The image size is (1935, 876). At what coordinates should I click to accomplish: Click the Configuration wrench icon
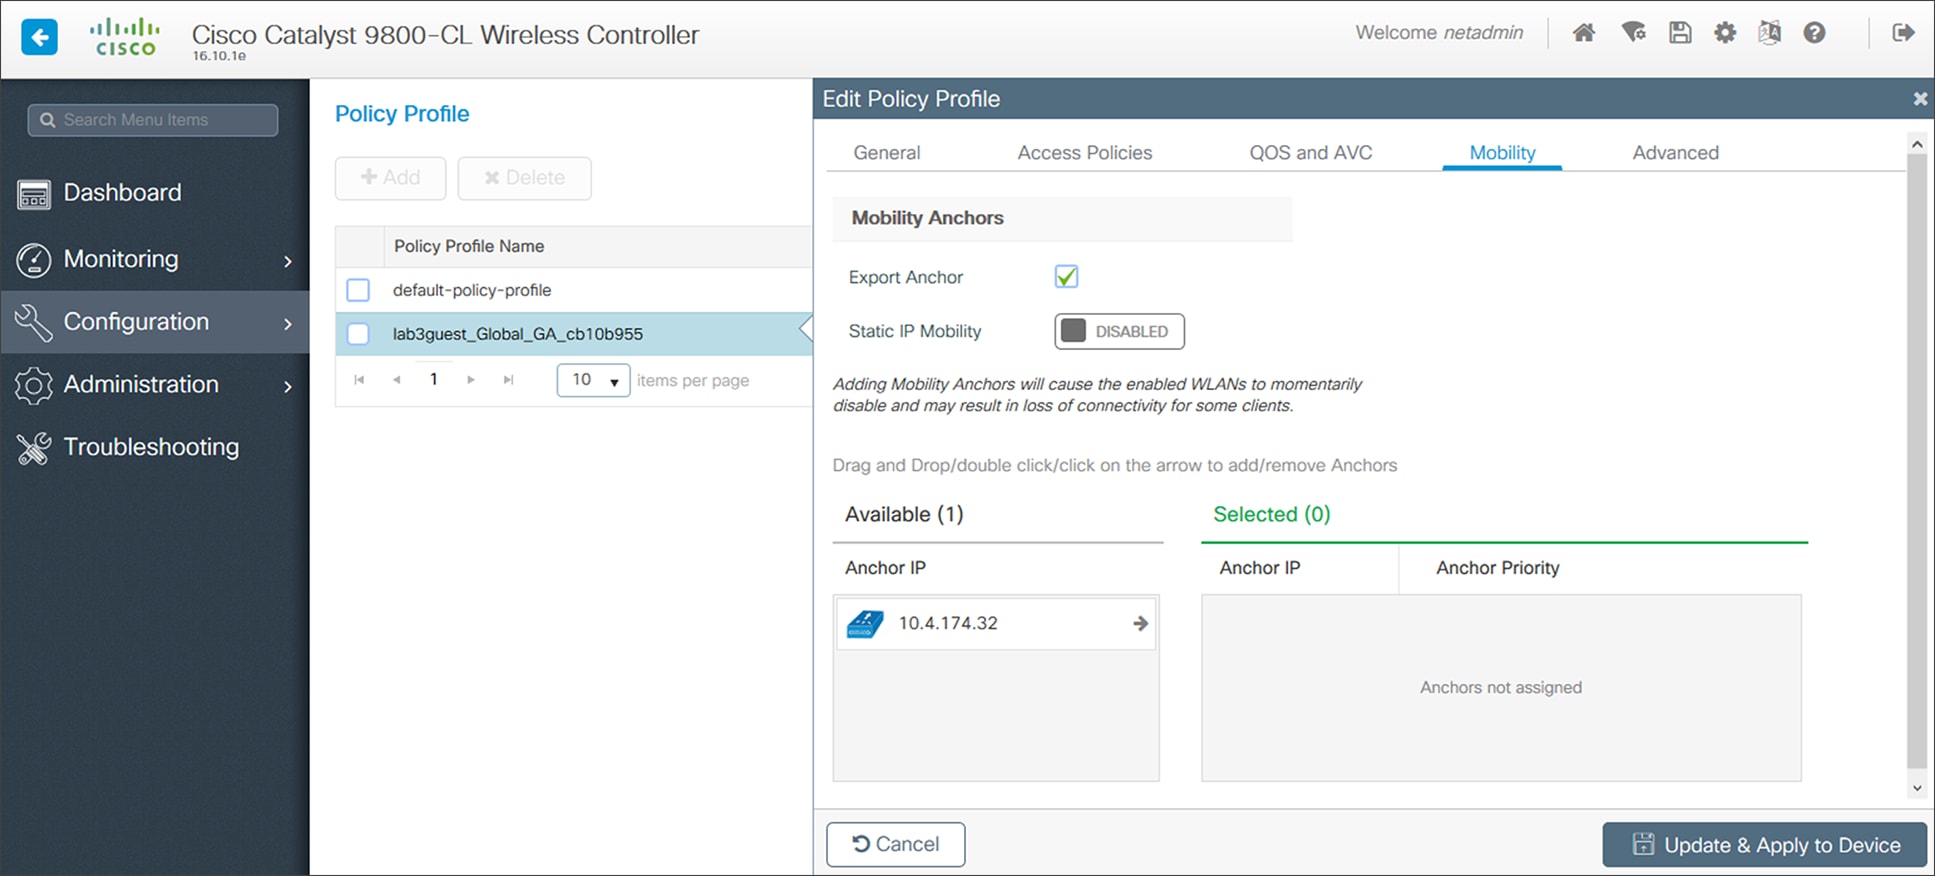pyautogui.click(x=34, y=322)
